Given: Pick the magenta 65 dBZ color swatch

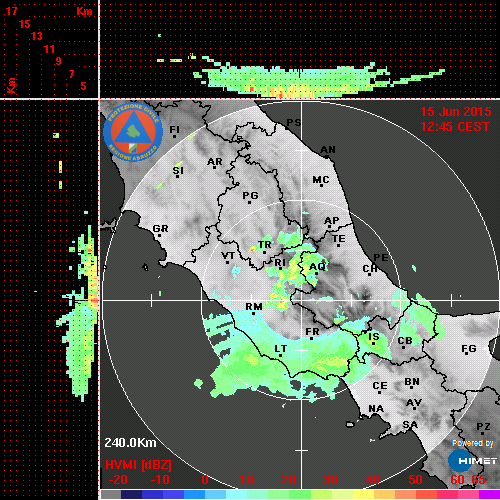Looking at the screenshot, I should pyautogui.click(x=489, y=495).
